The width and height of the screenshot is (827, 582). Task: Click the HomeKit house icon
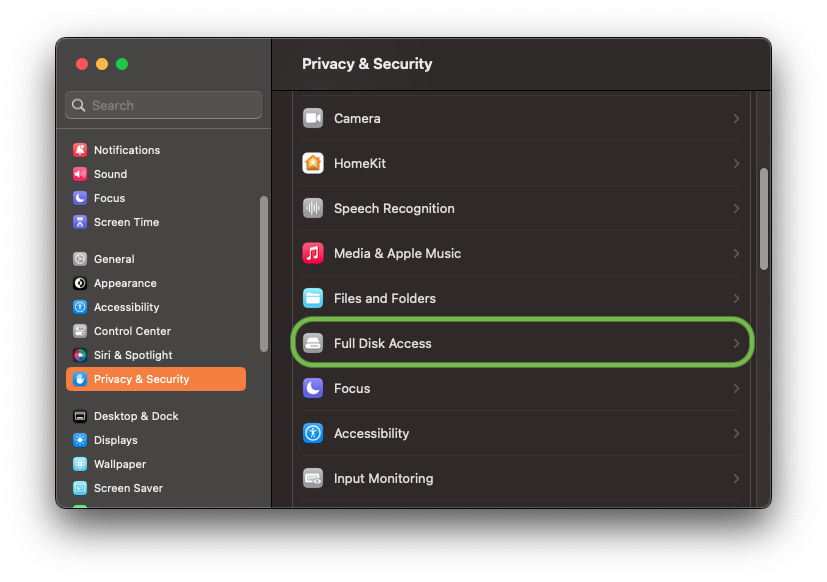(313, 163)
